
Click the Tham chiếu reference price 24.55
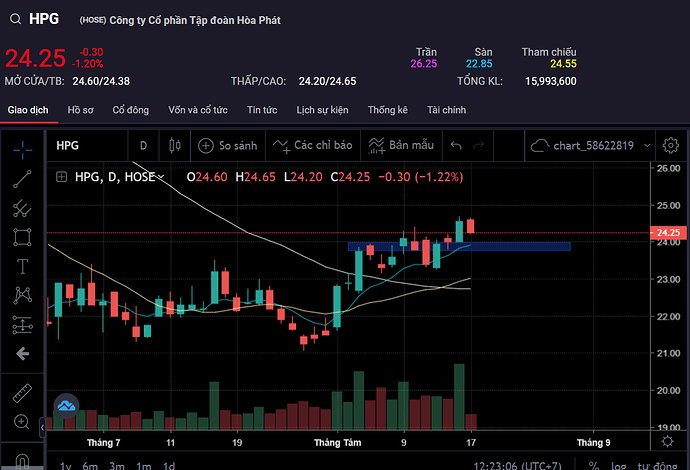563,64
